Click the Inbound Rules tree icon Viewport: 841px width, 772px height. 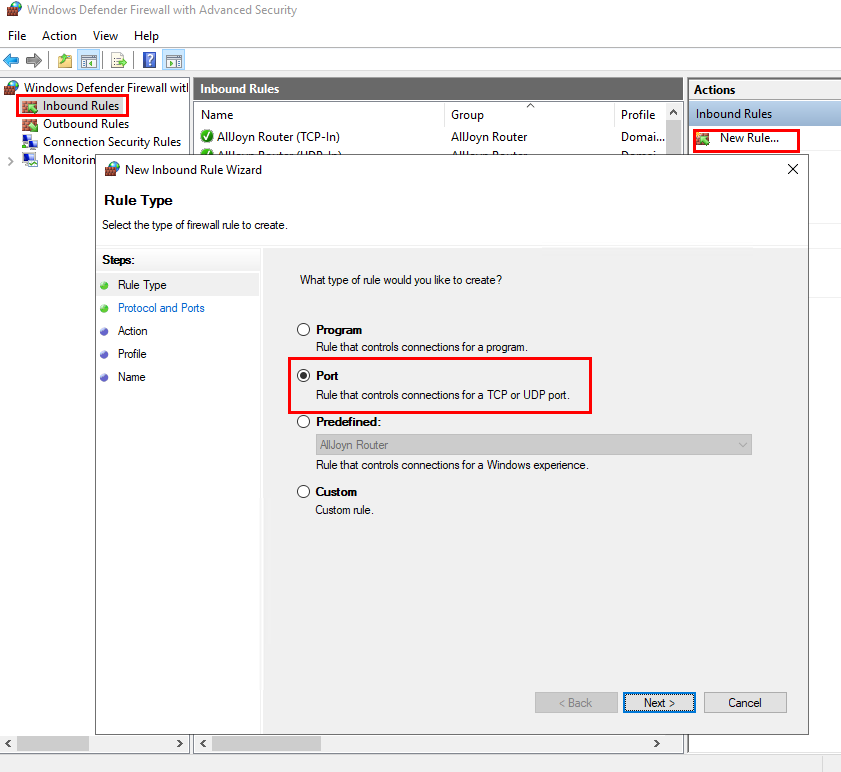(x=29, y=106)
